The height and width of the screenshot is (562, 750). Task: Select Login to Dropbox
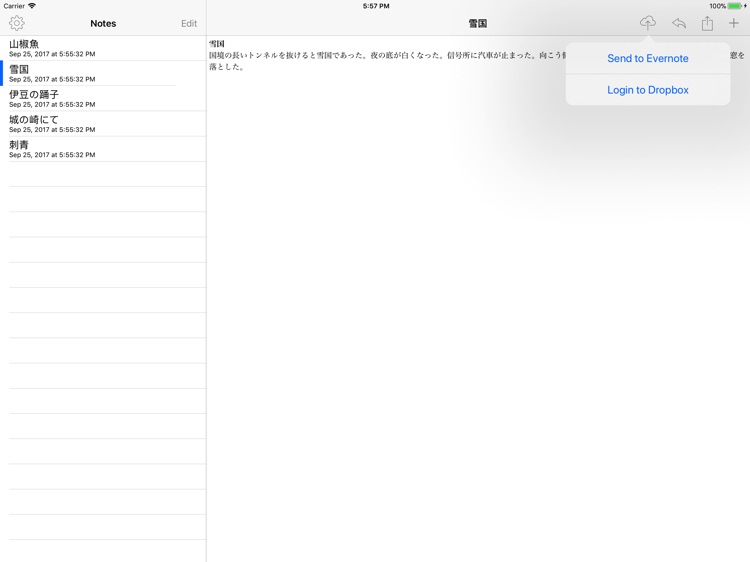[x=648, y=90]
